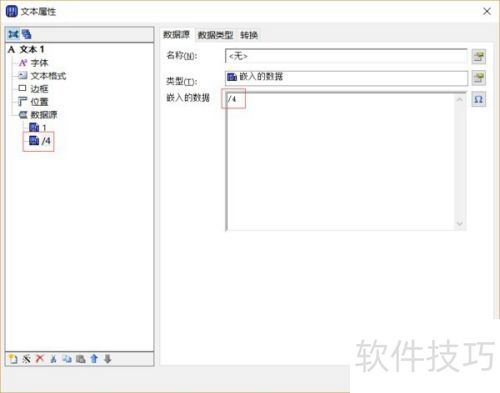Click the scroll-up arrow of the data text area
Image resolution: width=500 pixels, height=393 pixels.
pyautogui.click(x=460, y=100)
